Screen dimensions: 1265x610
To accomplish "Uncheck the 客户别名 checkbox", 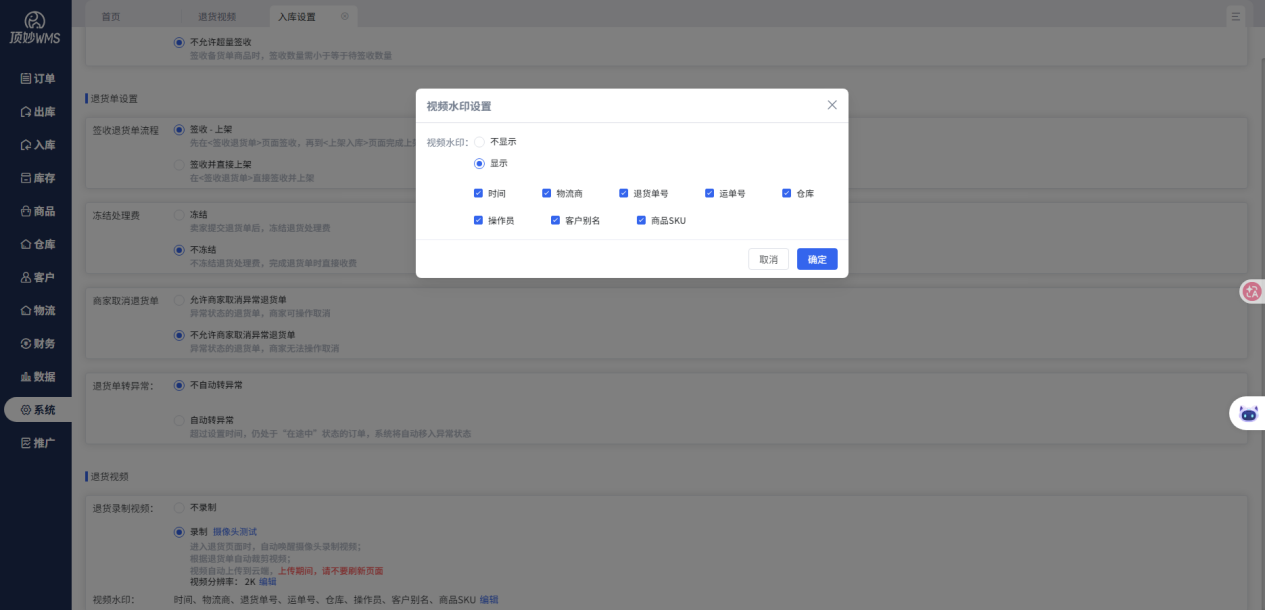I will pos(555,220).
